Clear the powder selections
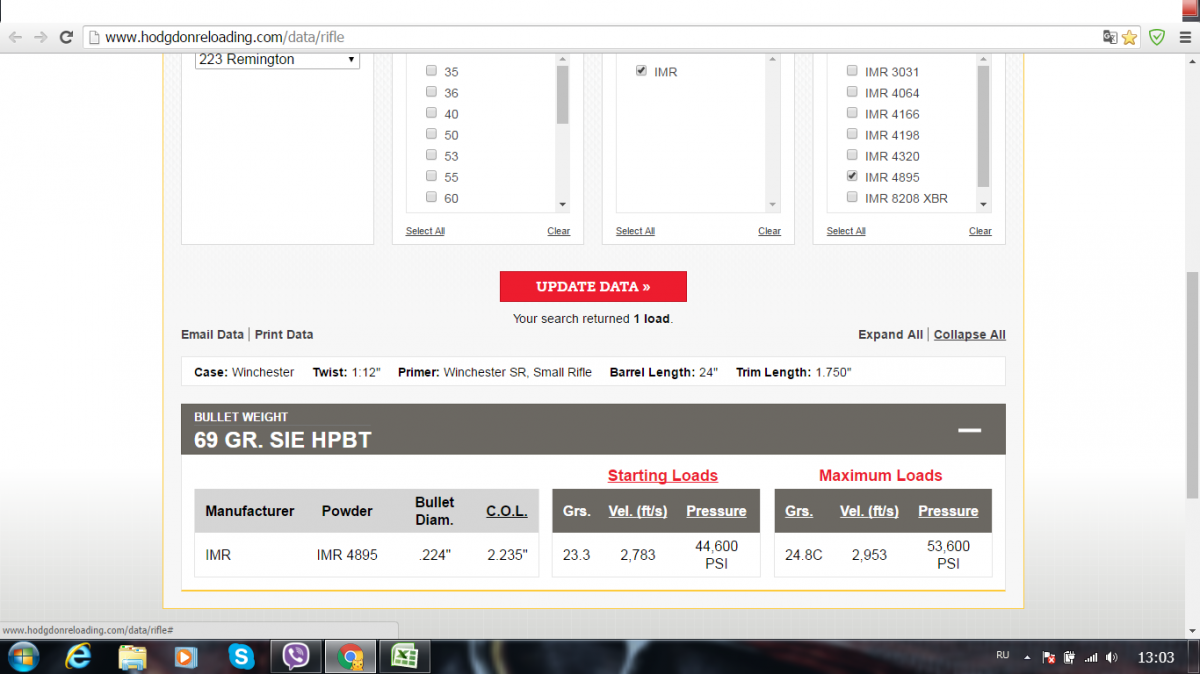Screen dimensions: 1200x674 [980, 231]
